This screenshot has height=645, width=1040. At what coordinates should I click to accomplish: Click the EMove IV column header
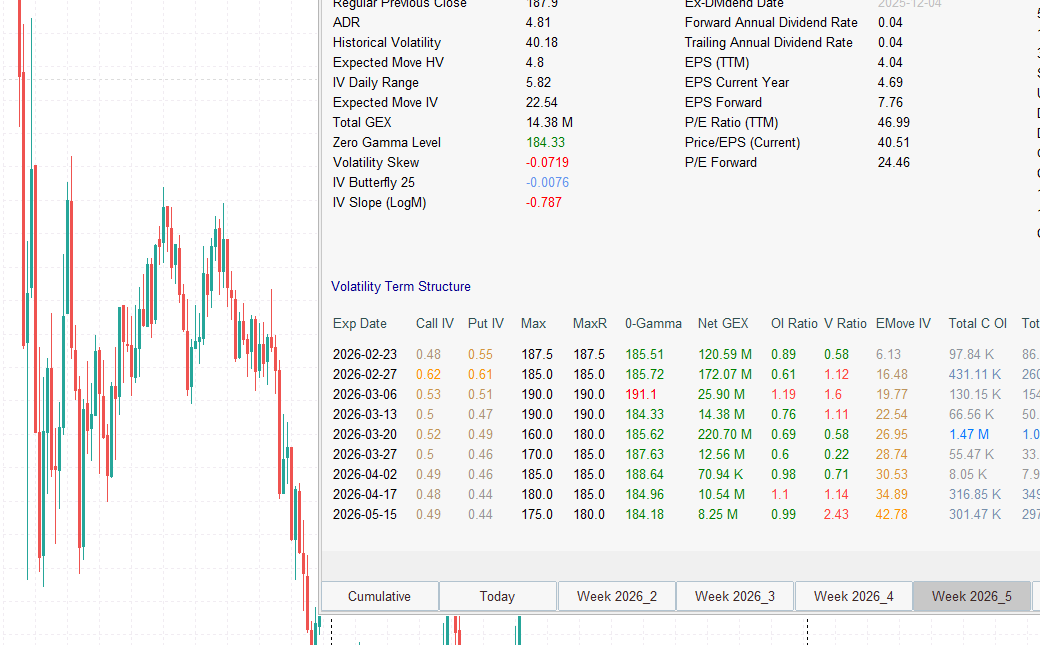click(903, 323)
